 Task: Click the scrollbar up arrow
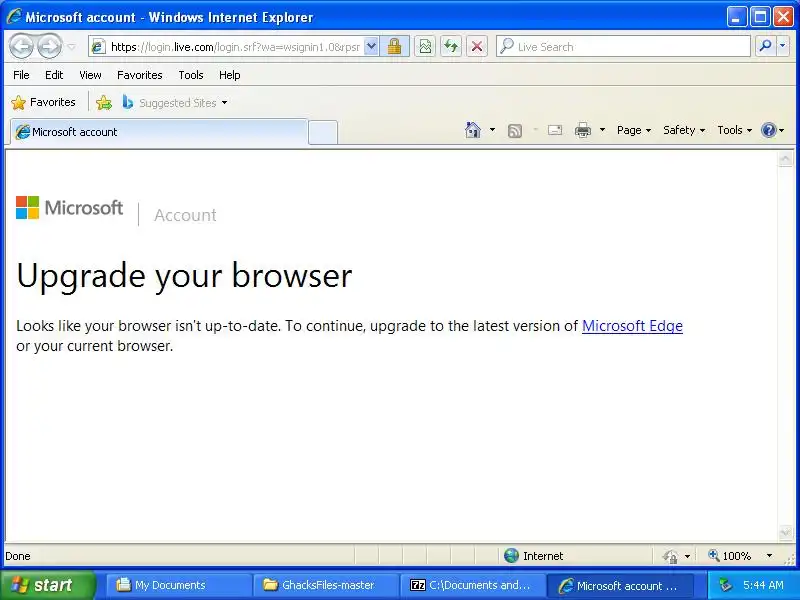(785, 159)
